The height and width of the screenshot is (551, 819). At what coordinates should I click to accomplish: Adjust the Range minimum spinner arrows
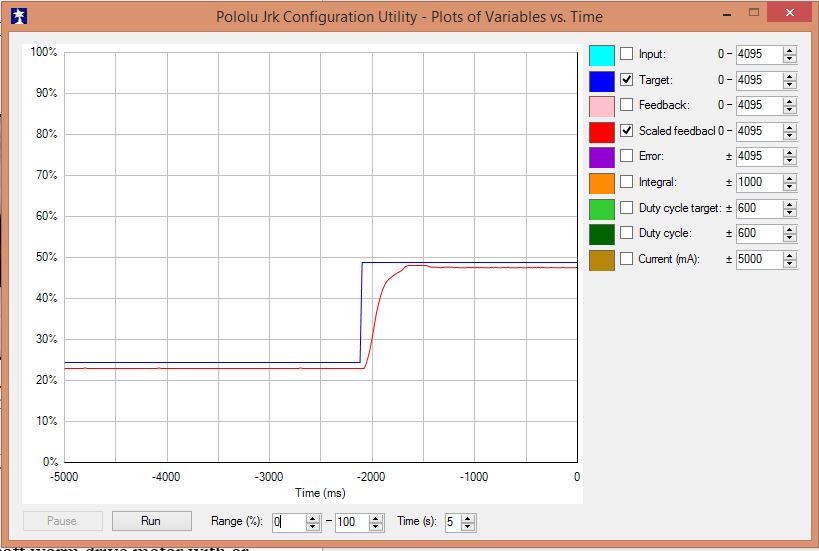click(x=313, y=522)
